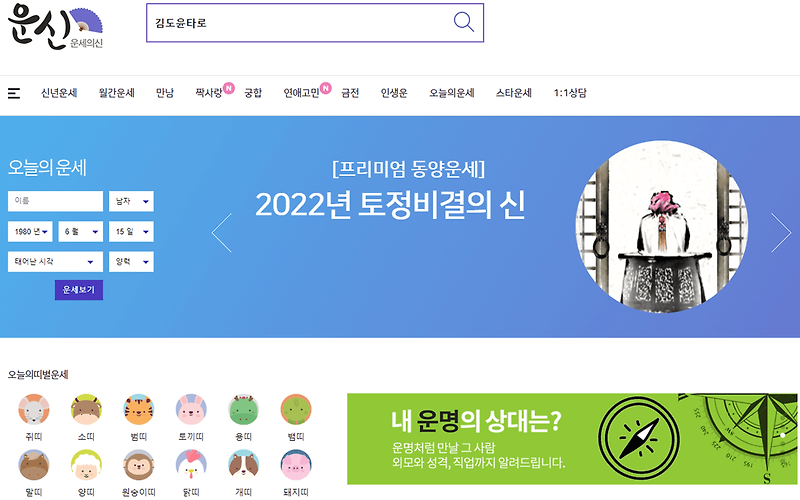Screen dimensions: 800x500
Task: Open the 태어난 시각 birth time dropdown
Action: click(55, 261)
